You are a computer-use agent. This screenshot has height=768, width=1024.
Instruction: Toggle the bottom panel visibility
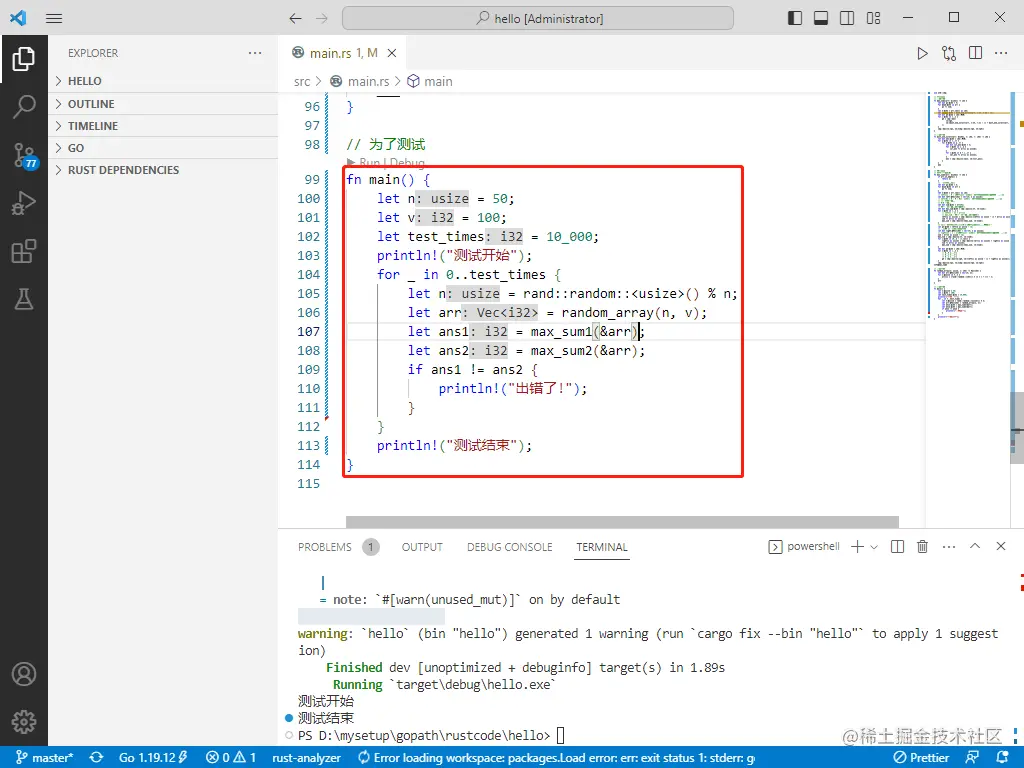[821, 18]
